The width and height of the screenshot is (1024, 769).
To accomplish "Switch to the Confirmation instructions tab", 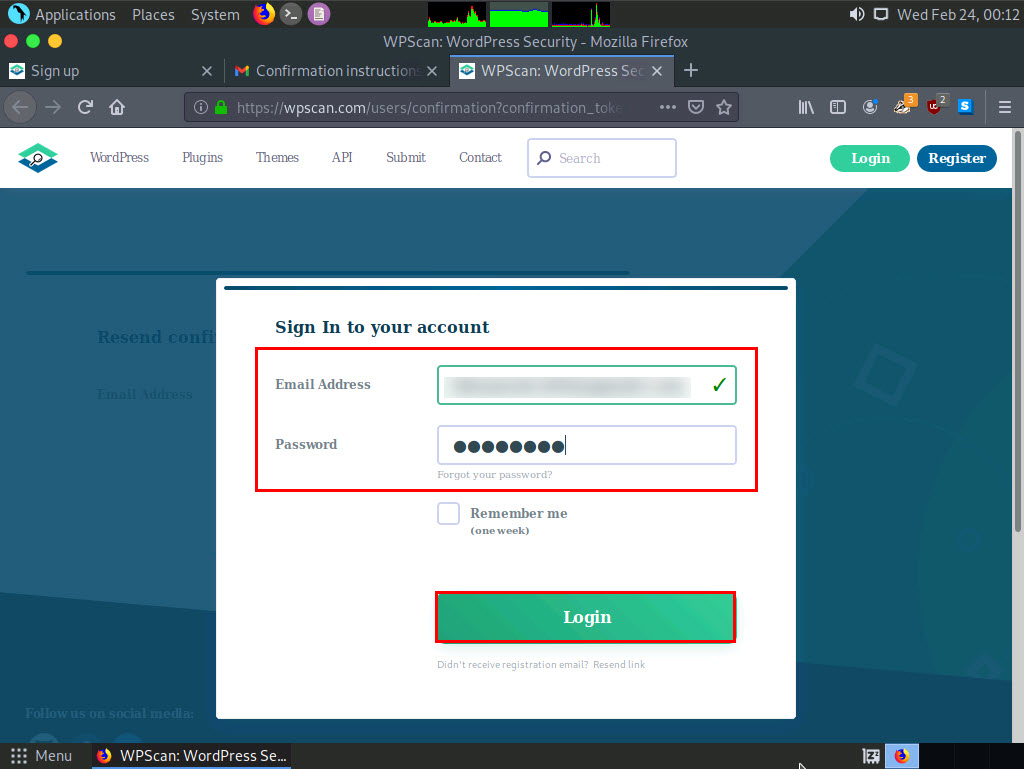I will pos(336,71).
